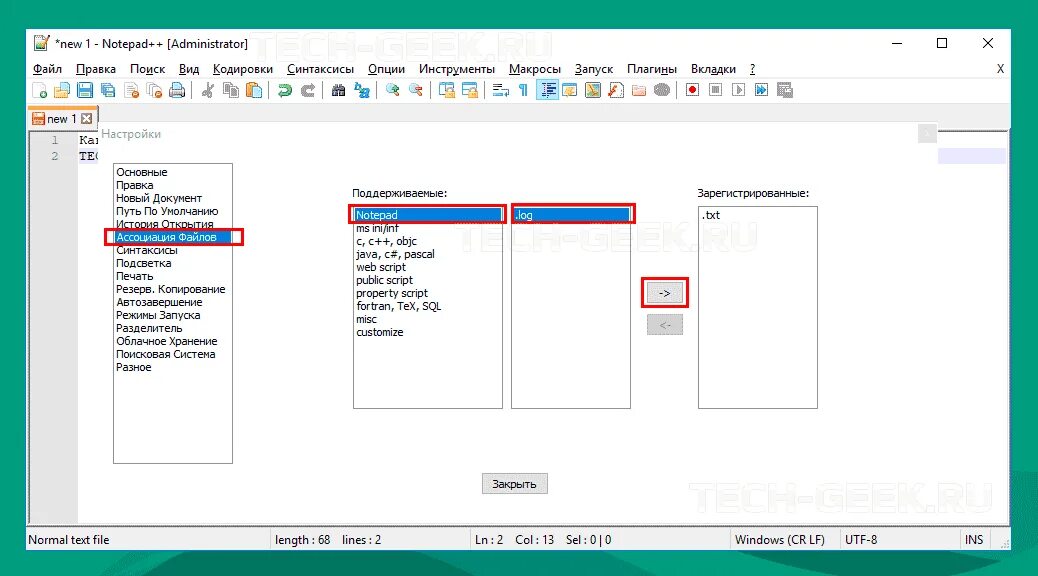Click the UTF-8 encoding in status bar
1038x576 pixels.
[861, 540]
